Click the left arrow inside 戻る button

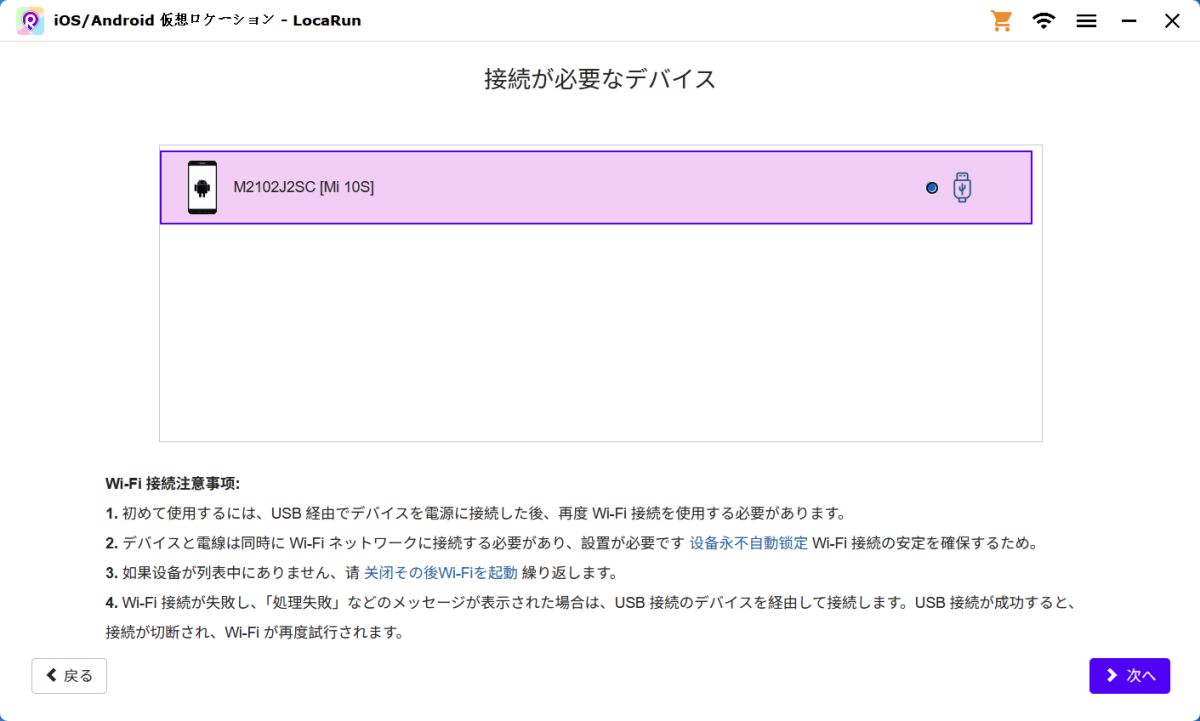[x=52, y=676]
